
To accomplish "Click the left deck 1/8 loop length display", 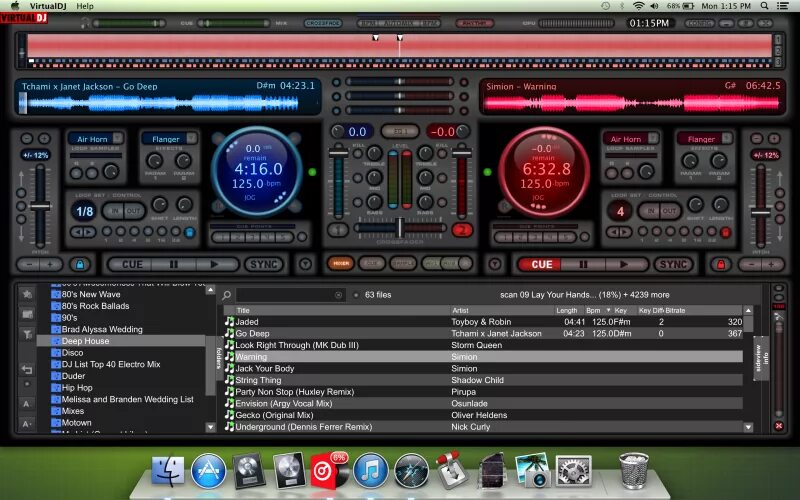I will click(x=84, y=211).
